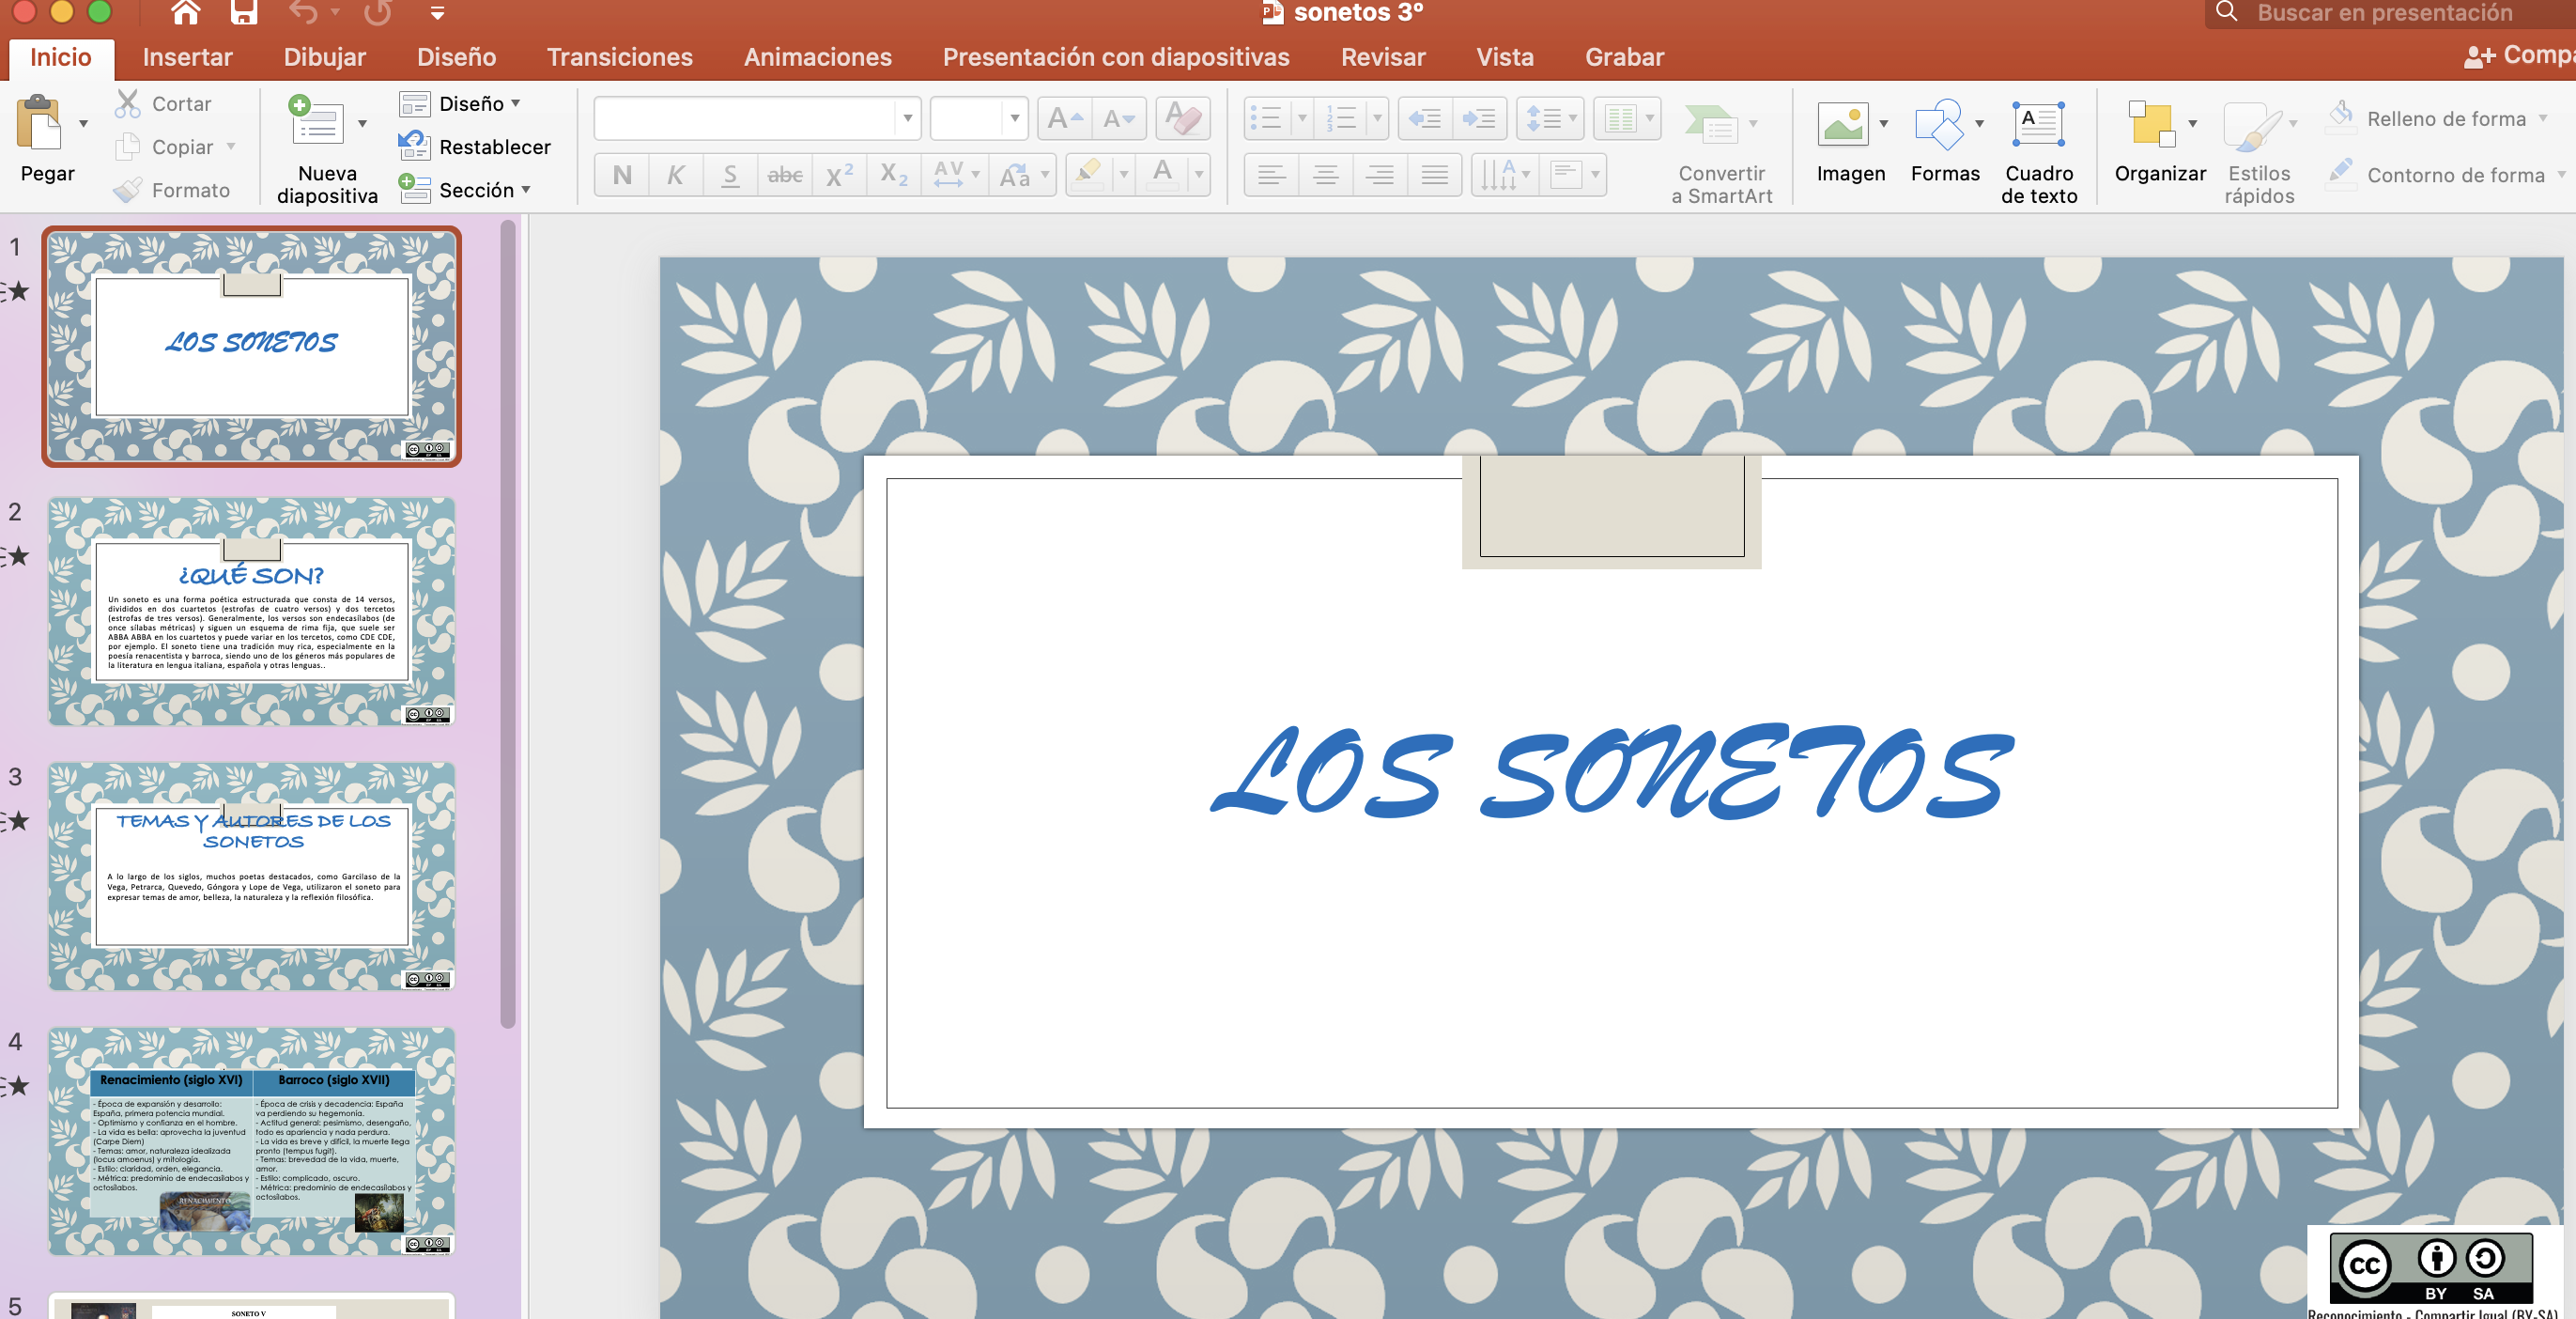Redo with the circular arrow icon
2576x1319 pixels.
(x=378, y=12)
